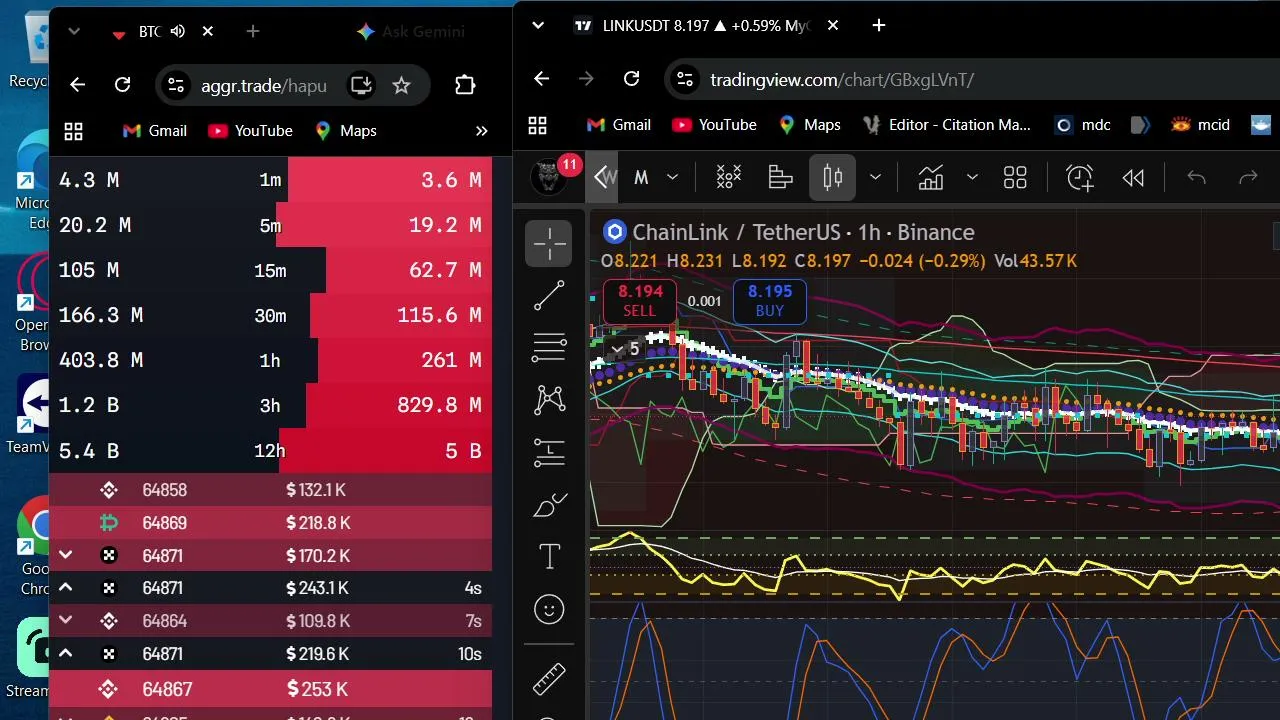Select the crosshair cursor tool in TradingView
Image resolution: width=1280 pixels, height=720 pixels.
549,243
